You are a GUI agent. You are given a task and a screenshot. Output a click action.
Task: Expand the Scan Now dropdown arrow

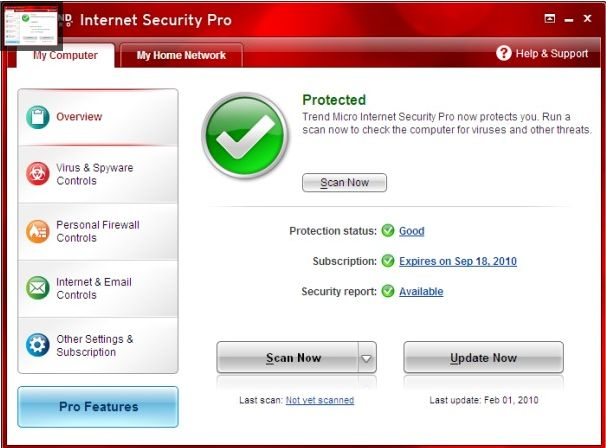(x=367, y=357)
